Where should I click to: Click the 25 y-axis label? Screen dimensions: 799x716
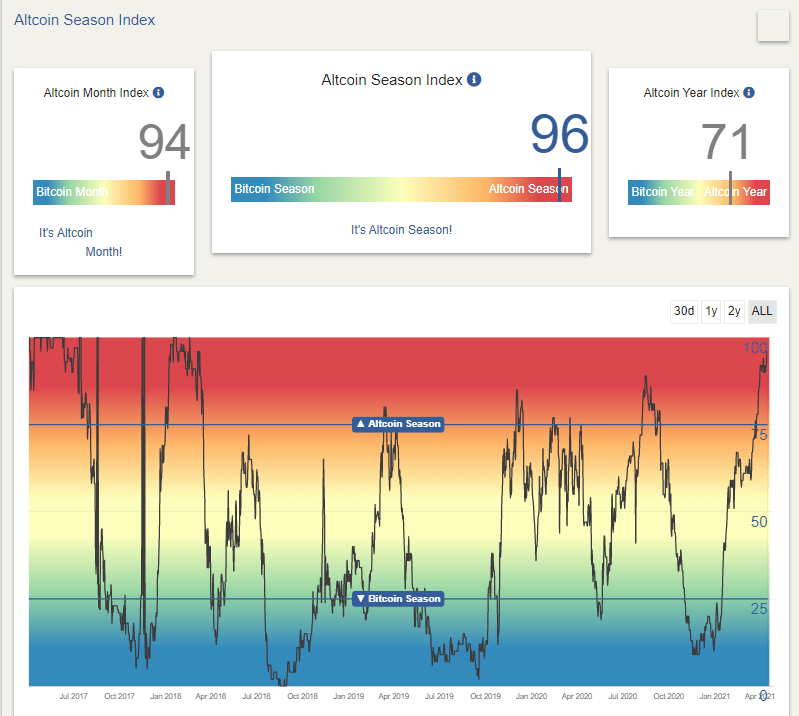759,608
